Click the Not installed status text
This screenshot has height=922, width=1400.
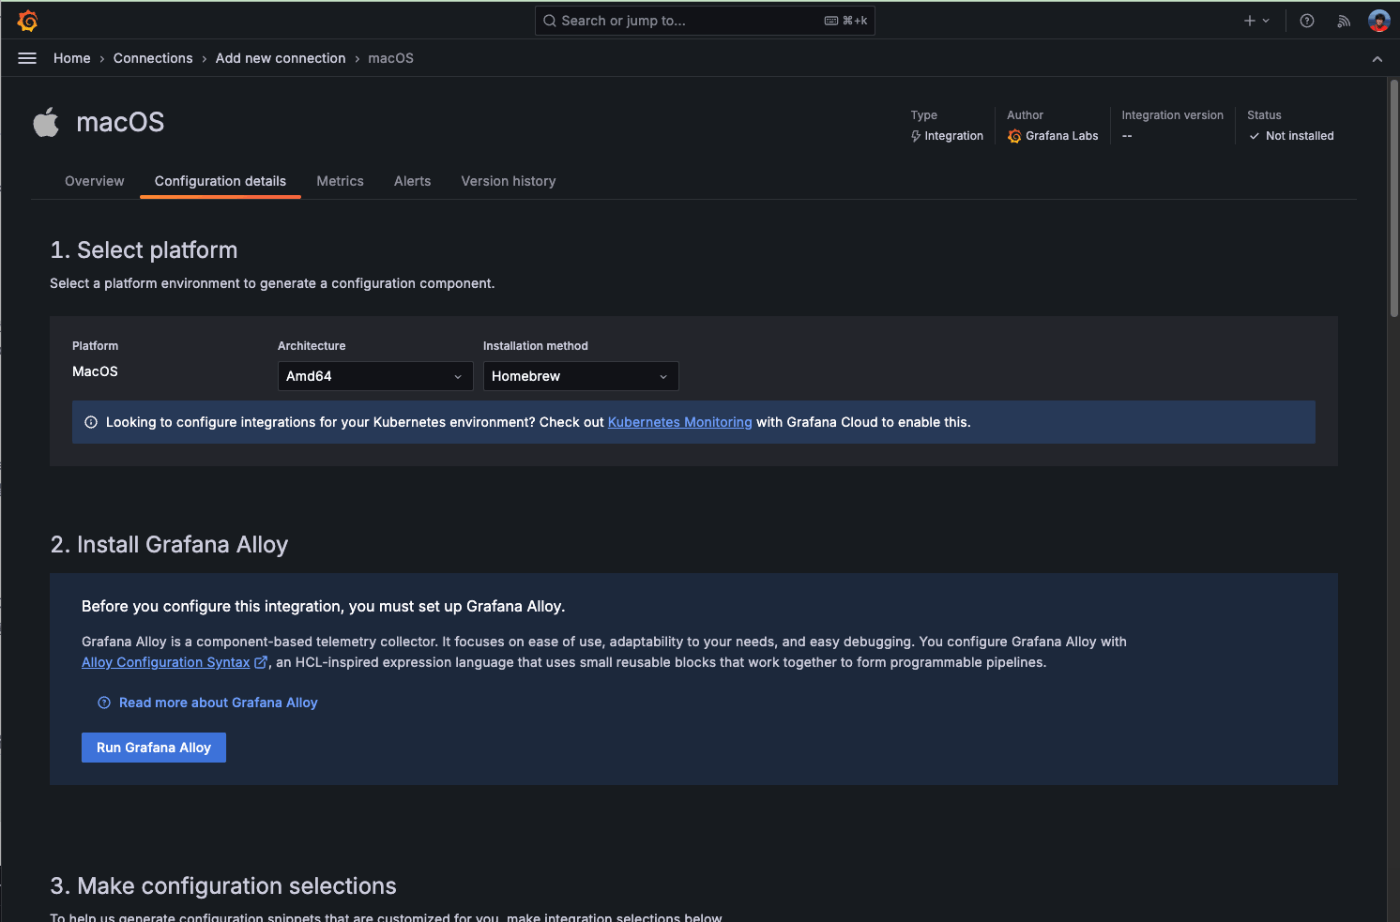coord(1300,136)
